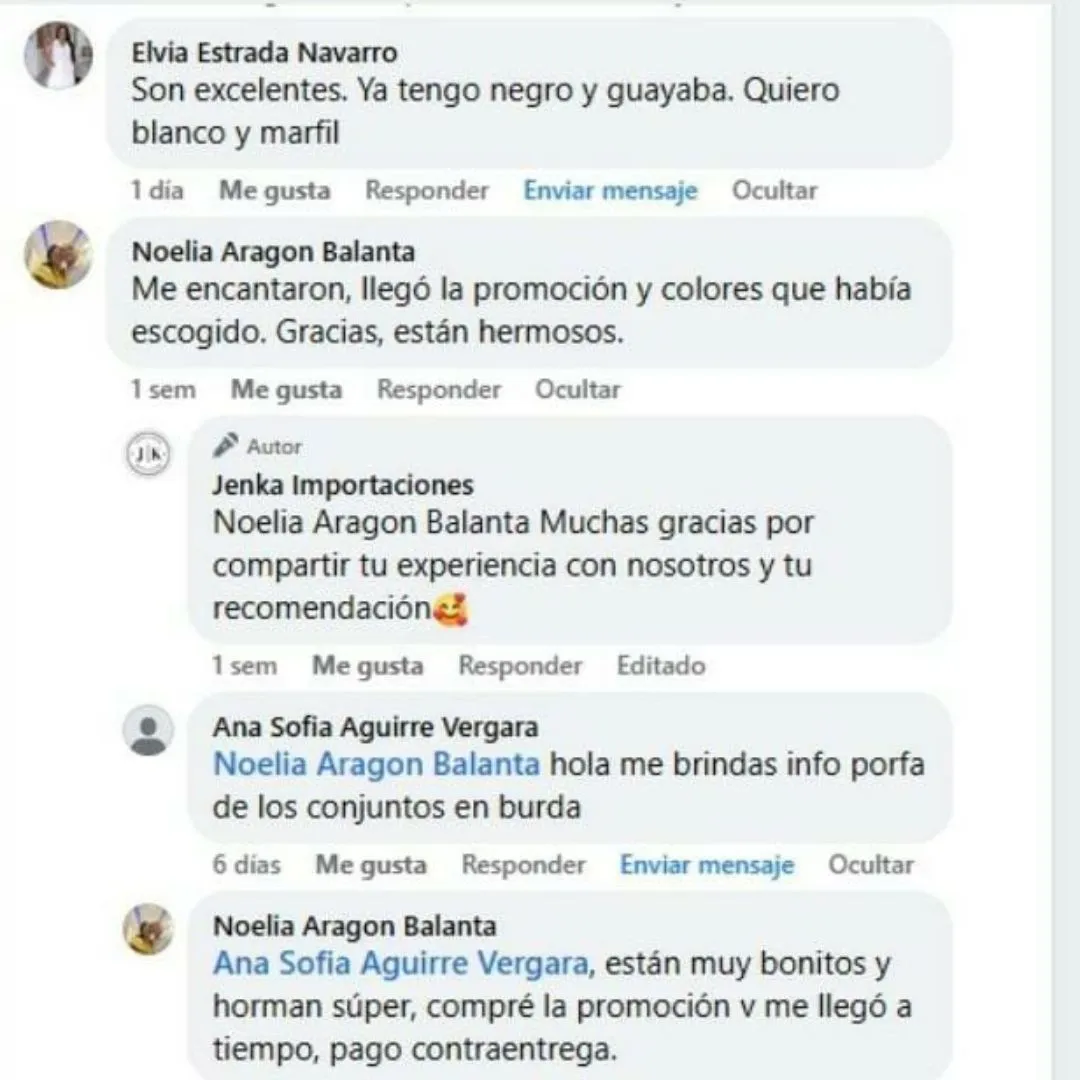Hide Ana Sofia Aguirre Vergara's reply

[x=871, y=864]
